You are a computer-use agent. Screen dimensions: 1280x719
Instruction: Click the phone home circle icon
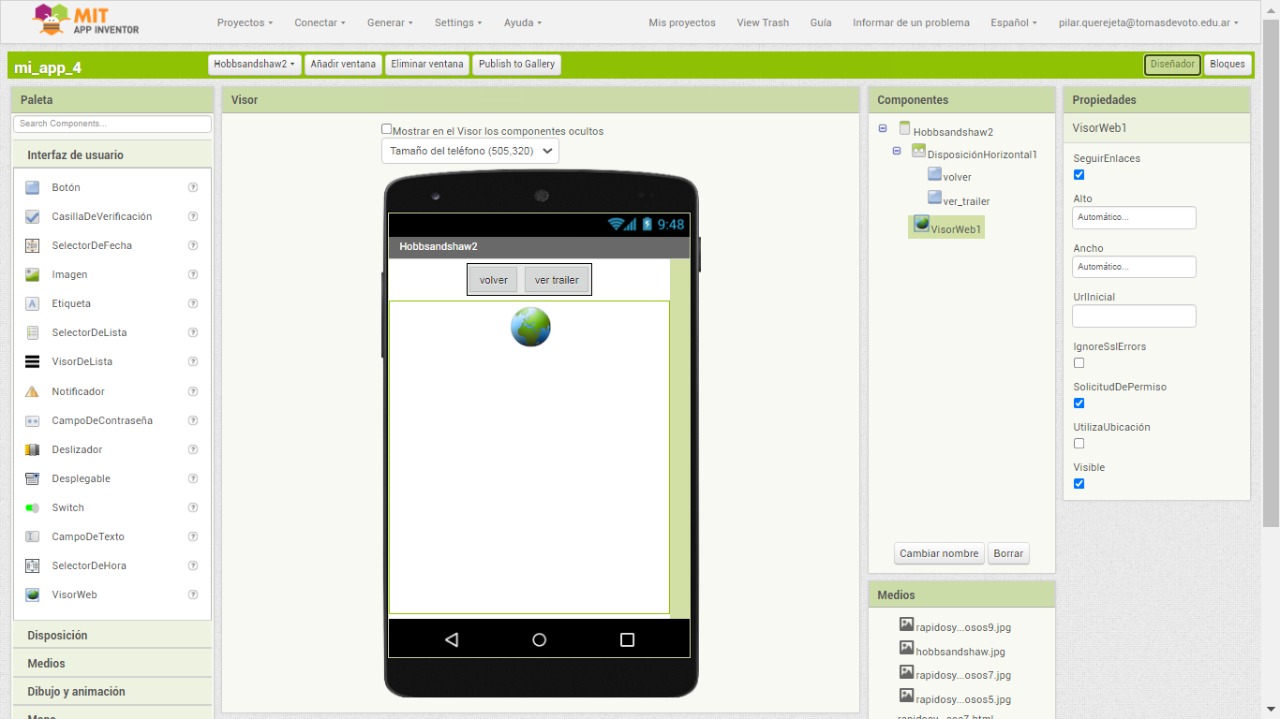click(539, 640)
